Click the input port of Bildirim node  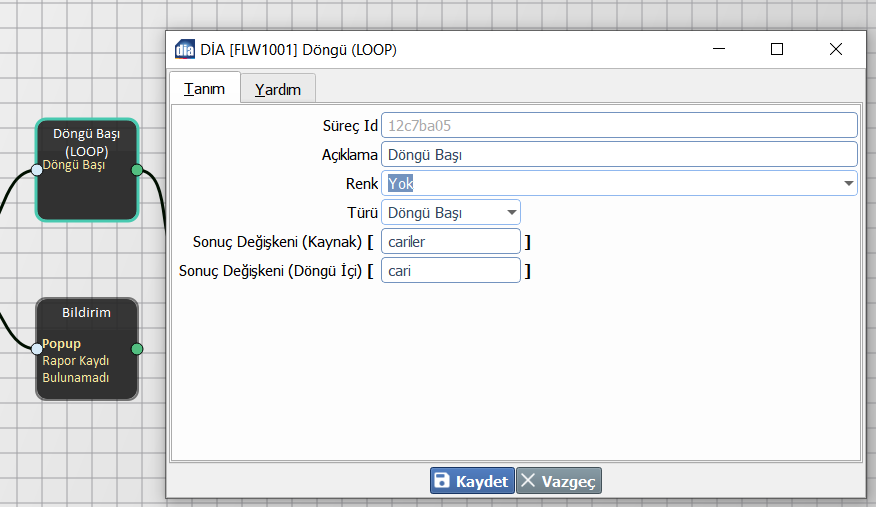37,349
